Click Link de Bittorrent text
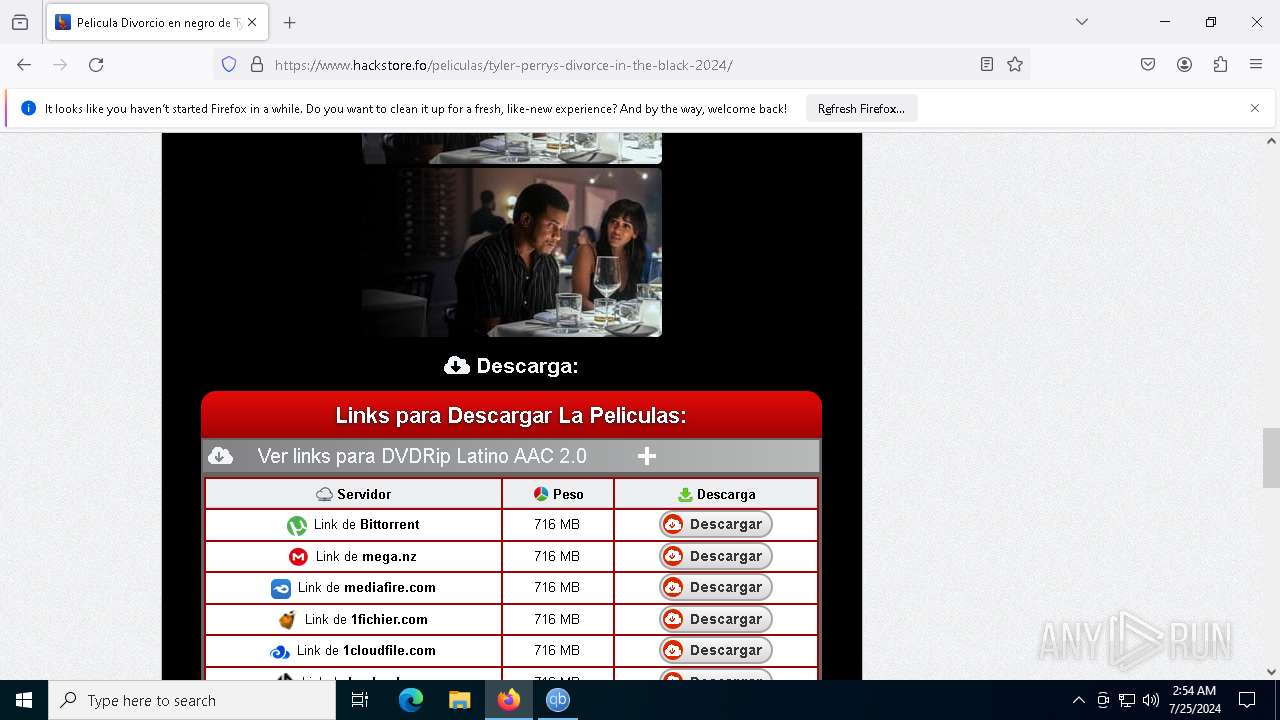 366,524
